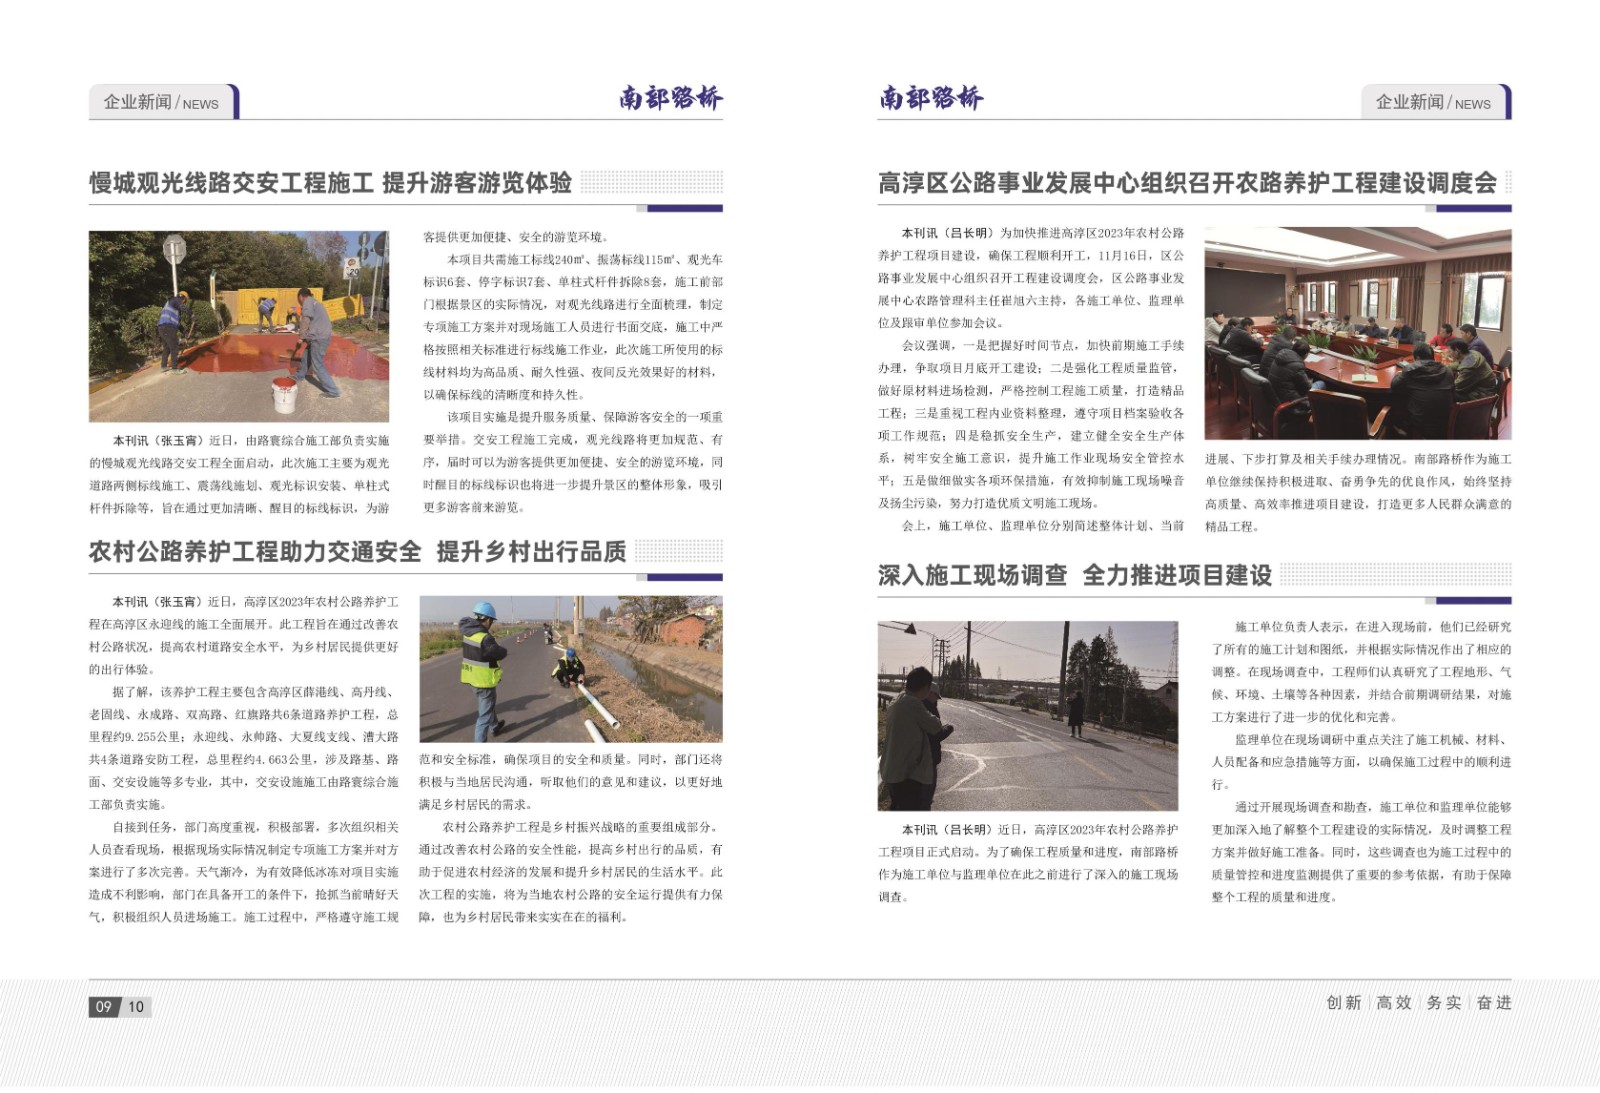Click the conference room meeting photo
The width and height of the screenshot is (1600, 1093).
coord(1358,334)
